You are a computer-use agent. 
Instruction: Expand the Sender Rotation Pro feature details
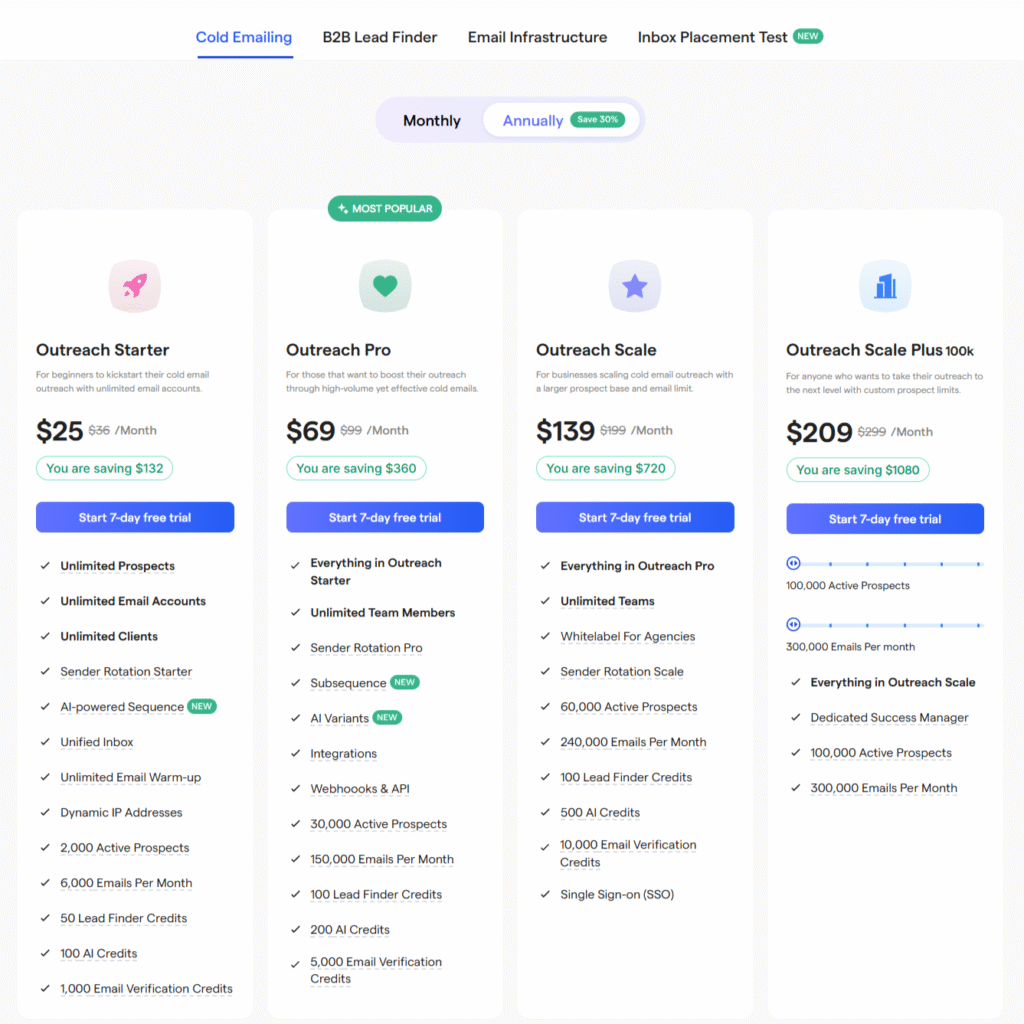click(x=366, y=647)
